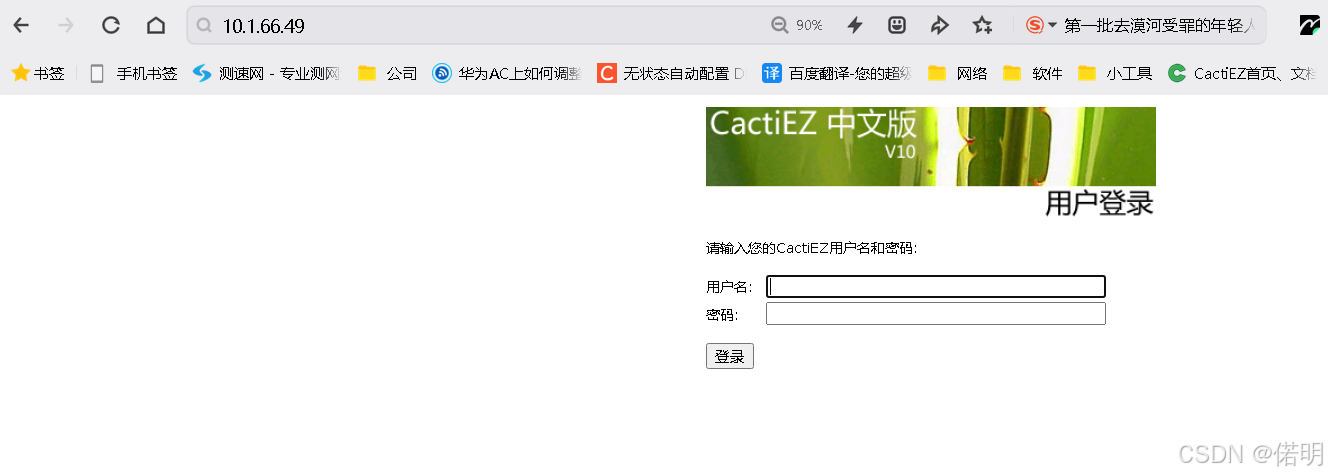Open the 测速网 bookmark
The height and width of the screenshot is (476, 1328).
[267, 73]
